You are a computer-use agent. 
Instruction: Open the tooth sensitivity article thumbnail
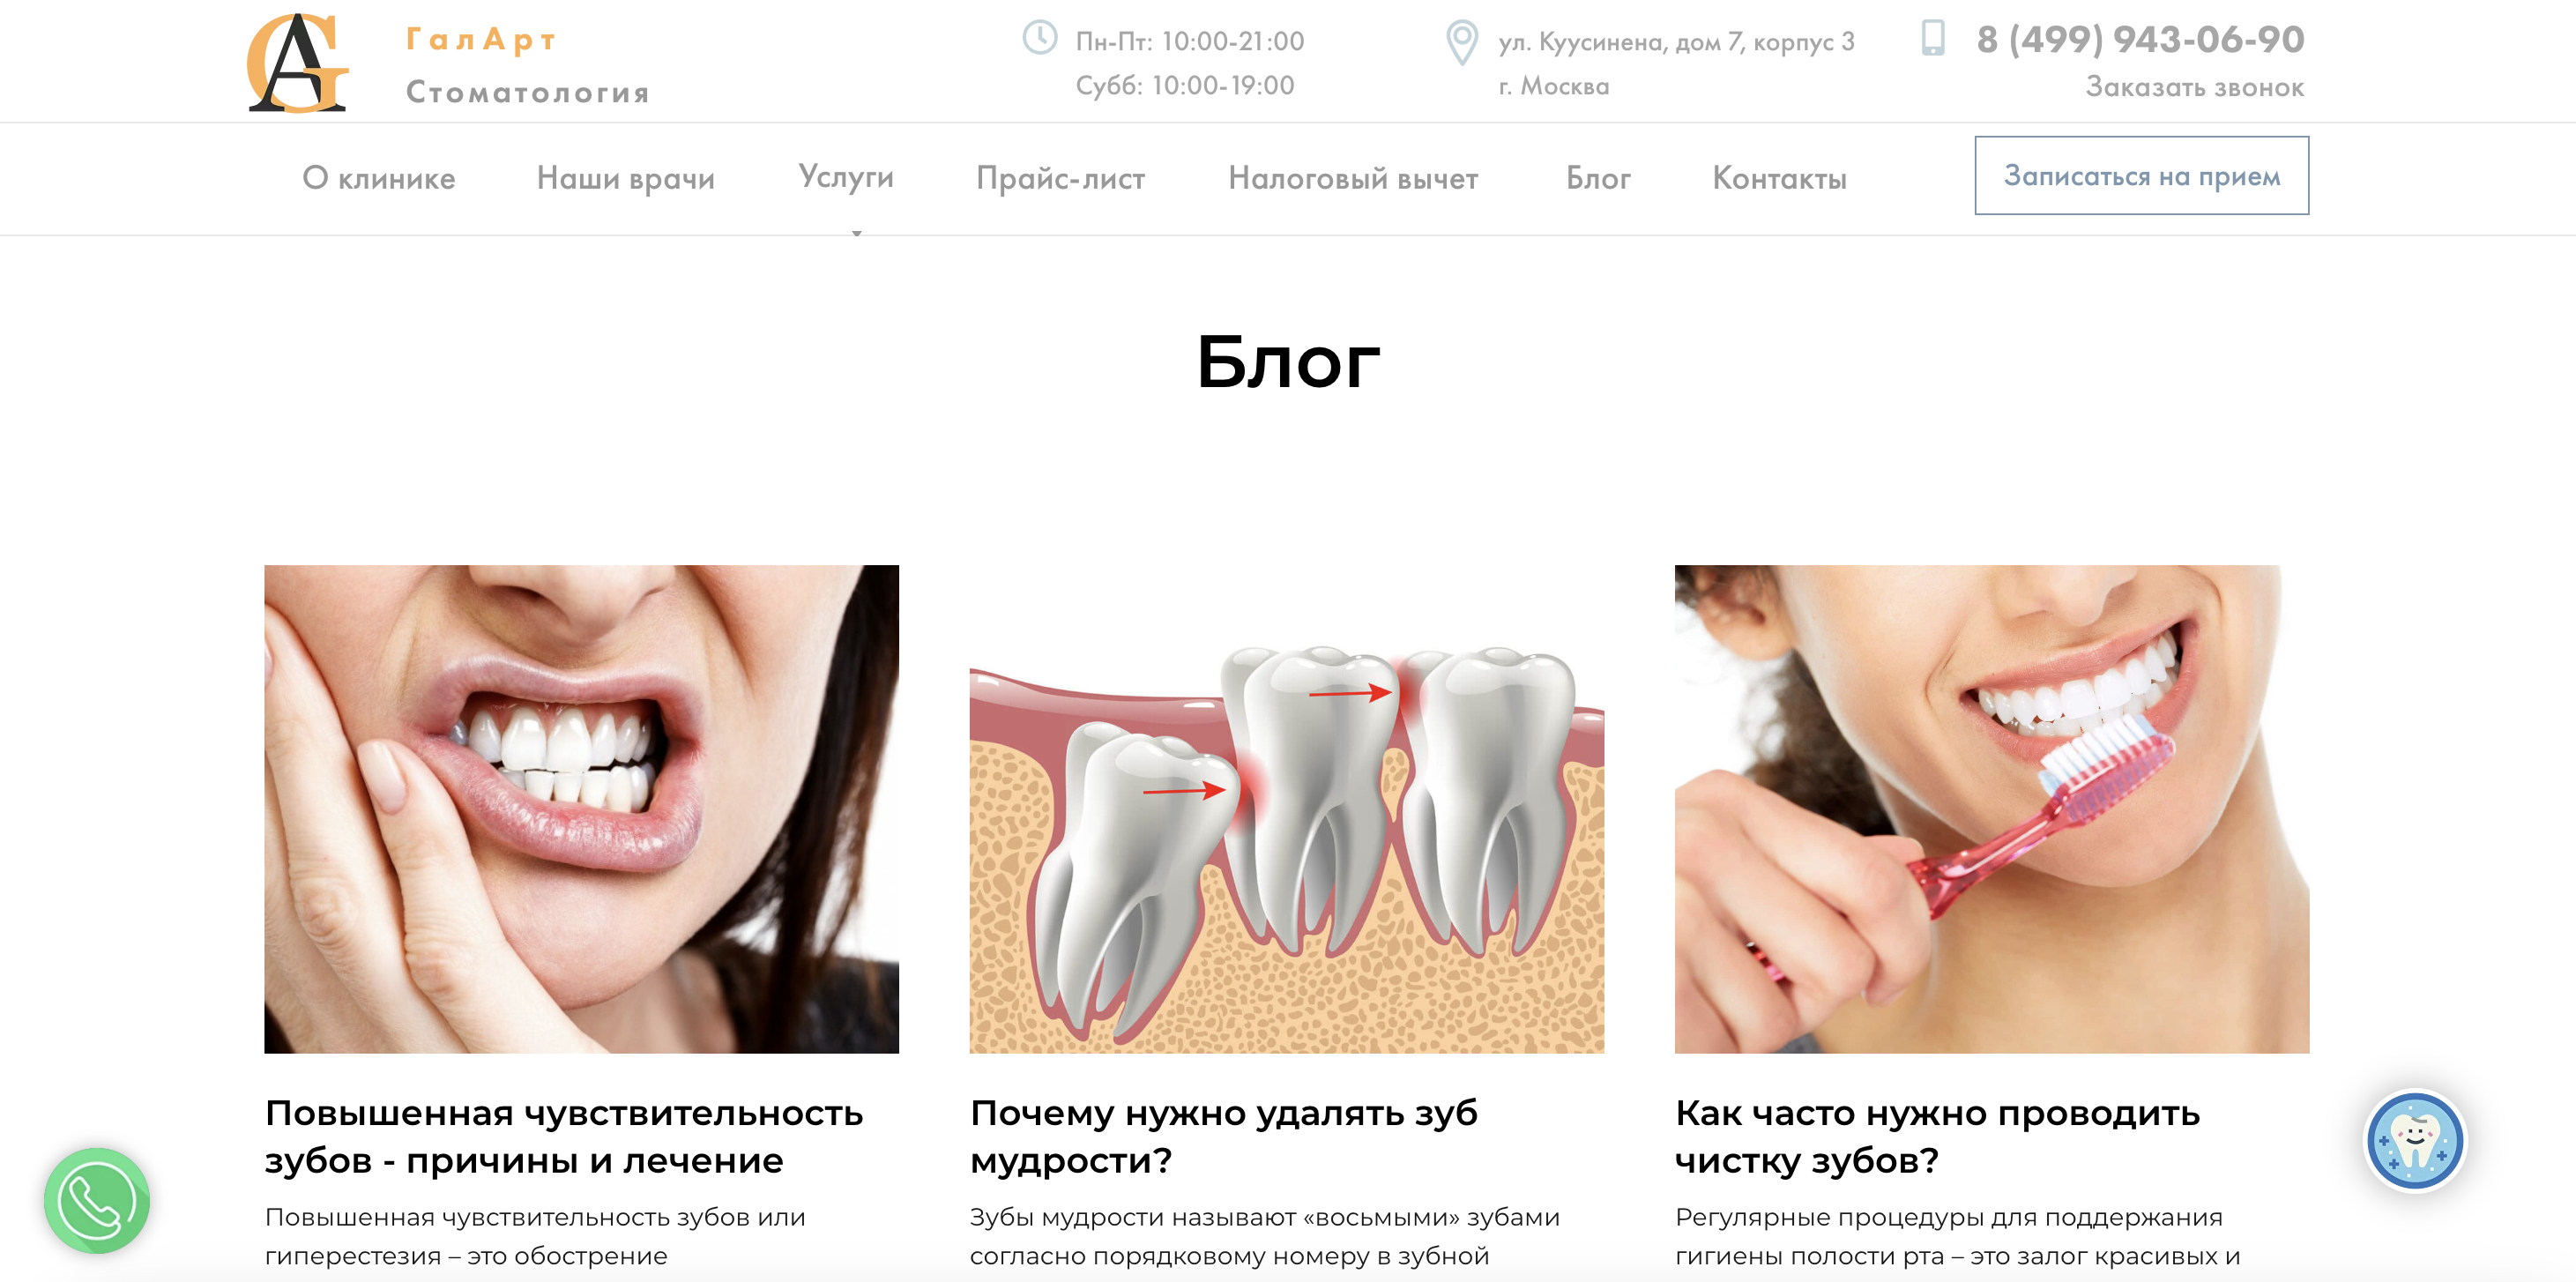pyautogui.click(x=582, y=809)
